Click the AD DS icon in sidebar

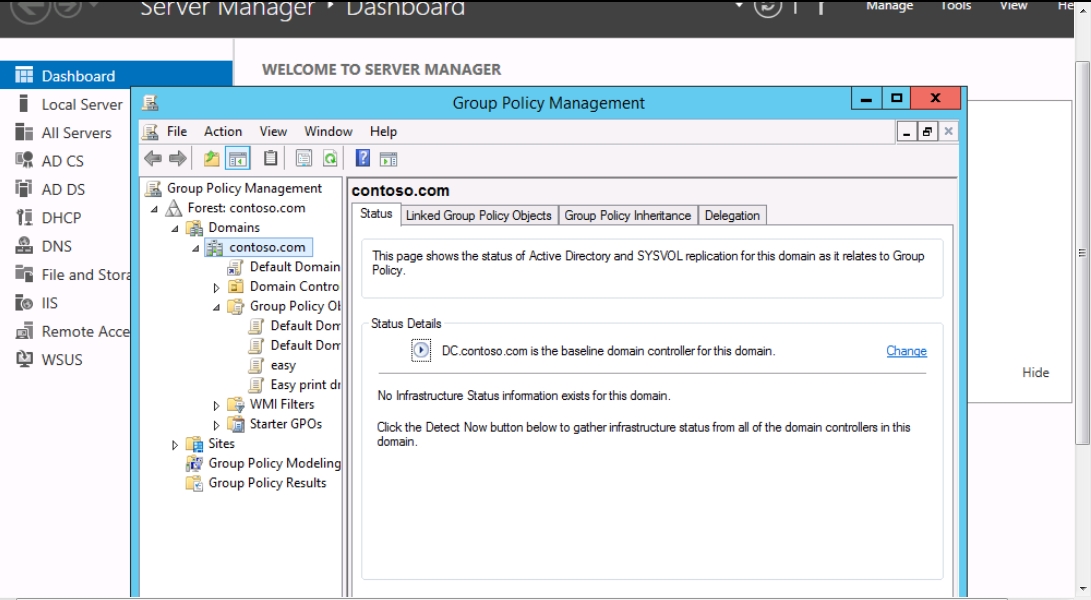point(24,189)
